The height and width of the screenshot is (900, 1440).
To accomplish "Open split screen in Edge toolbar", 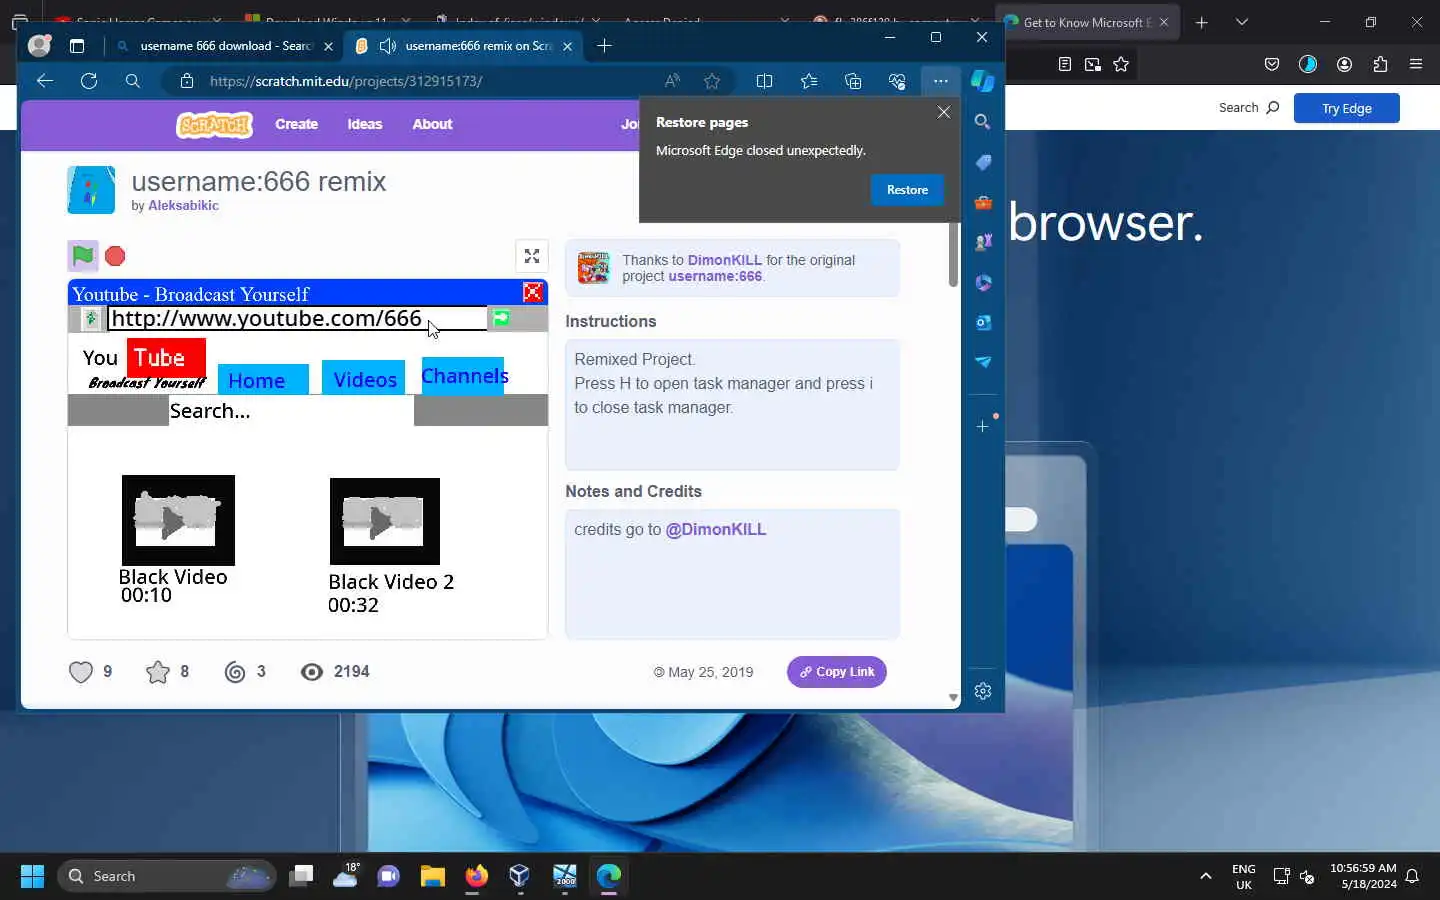I will [x=764, y=81].
